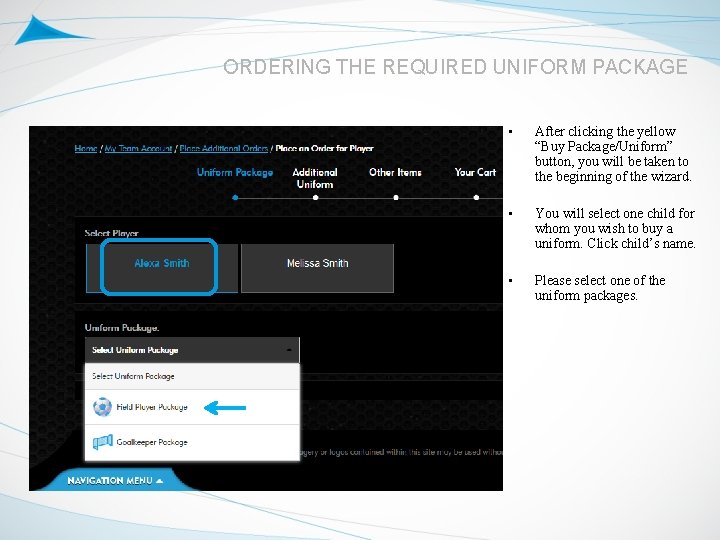Jump to the Your Cart step
Screen dimensions: 720x540
(475, 172)
